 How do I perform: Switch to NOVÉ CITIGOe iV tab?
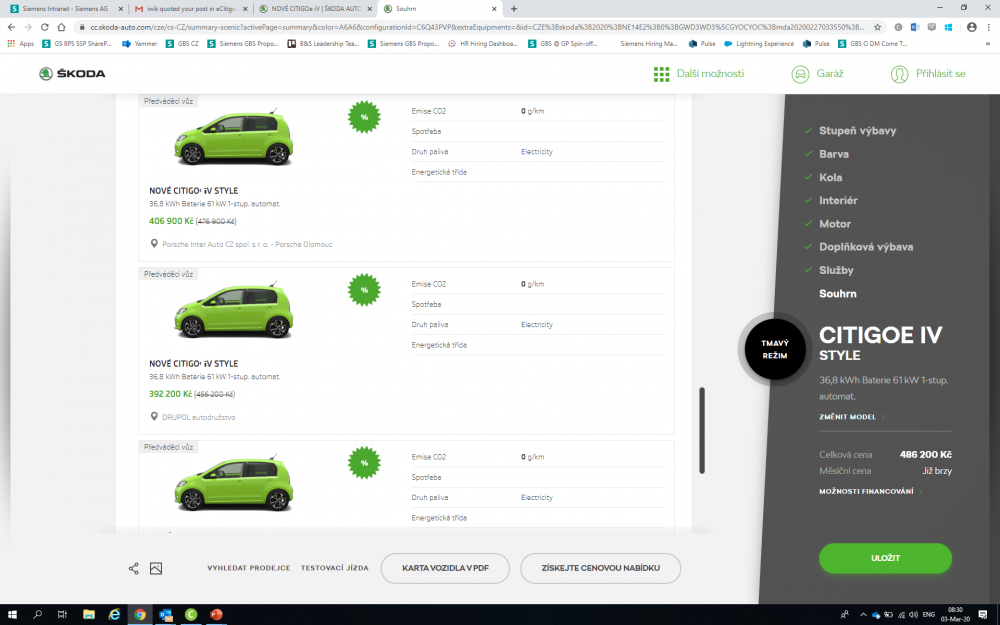tap(316, 9)
